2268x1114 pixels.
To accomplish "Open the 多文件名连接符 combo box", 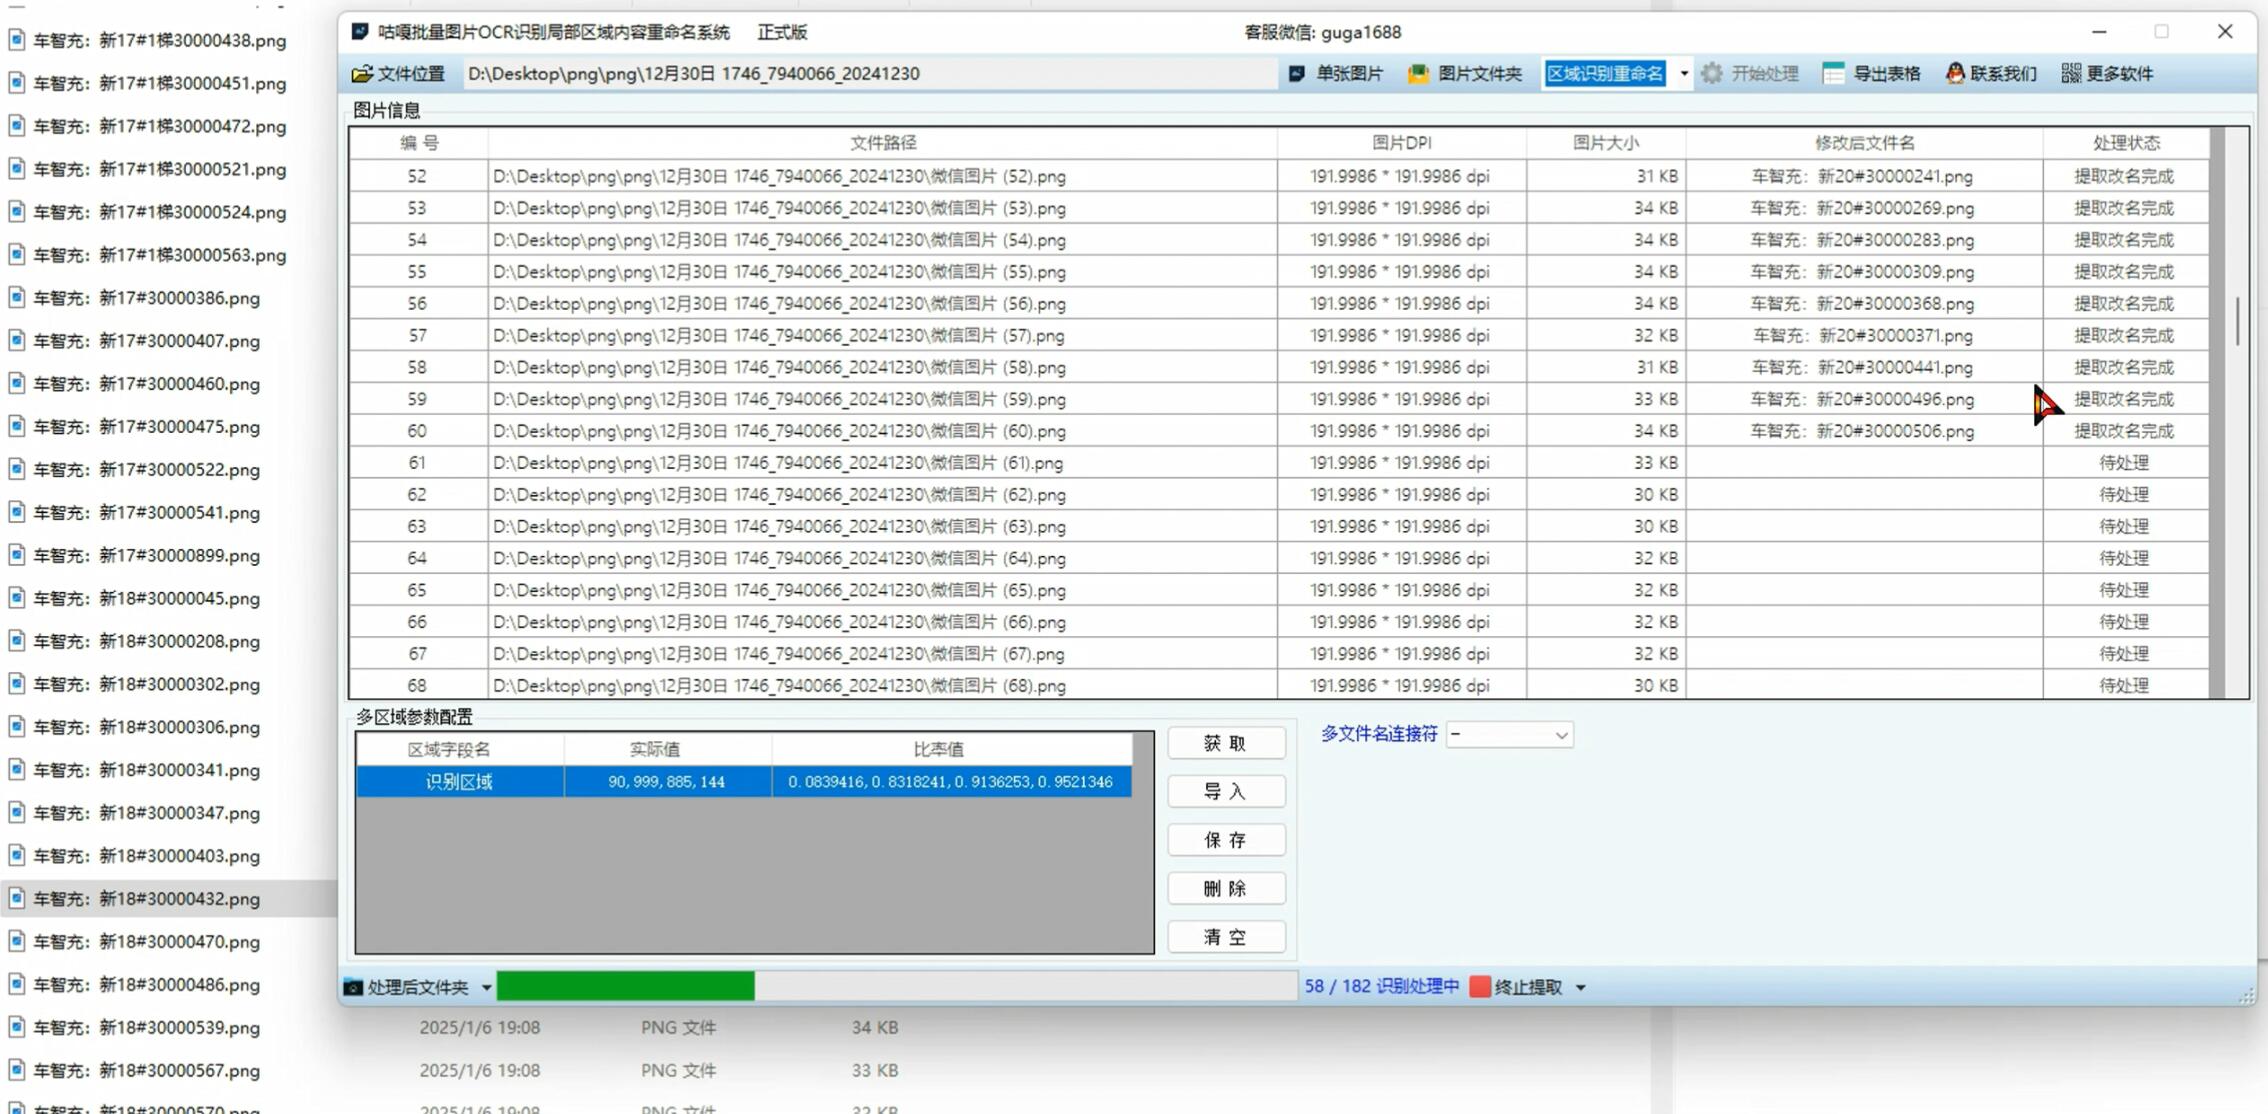I will [x=1509, y=735].
